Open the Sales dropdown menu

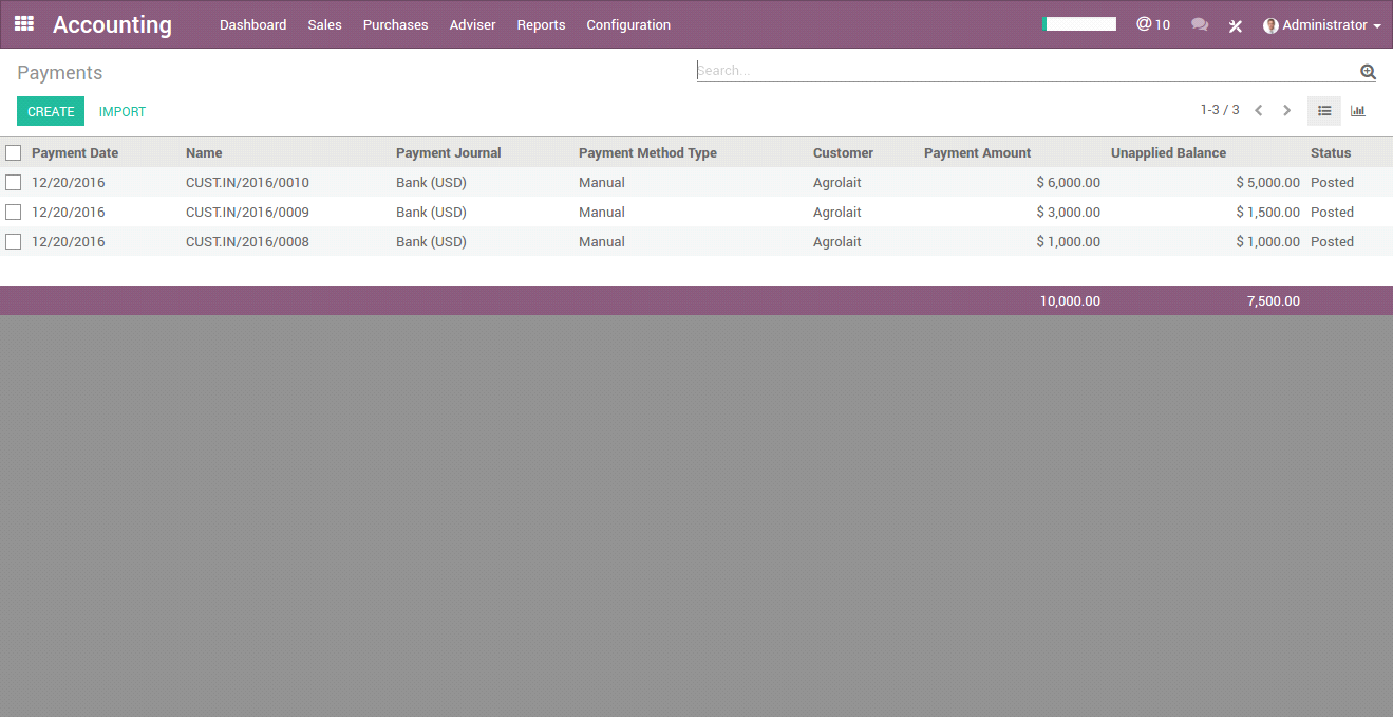coord(325,25)
